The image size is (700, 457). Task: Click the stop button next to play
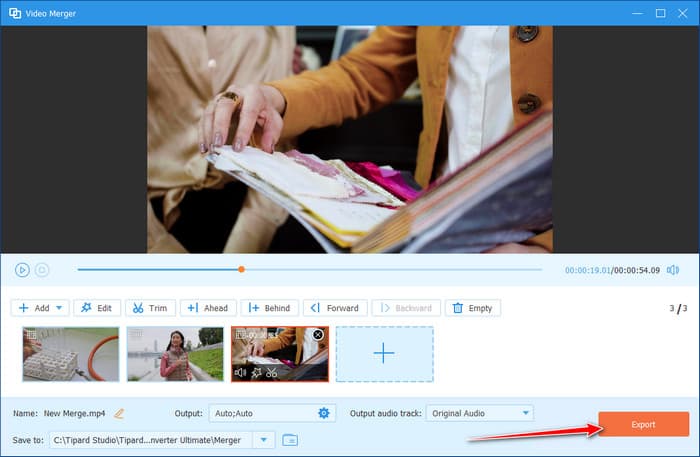(x=42, y=269)
